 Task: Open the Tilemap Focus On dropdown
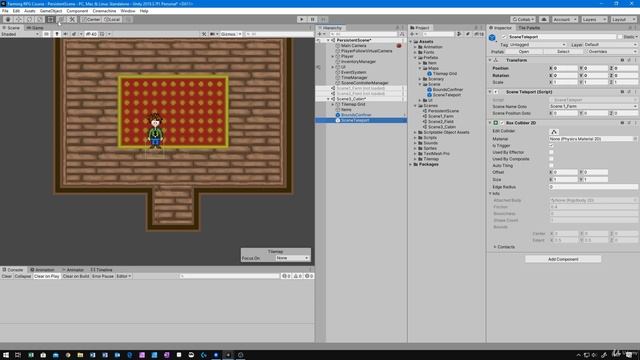tap(292, 258)
